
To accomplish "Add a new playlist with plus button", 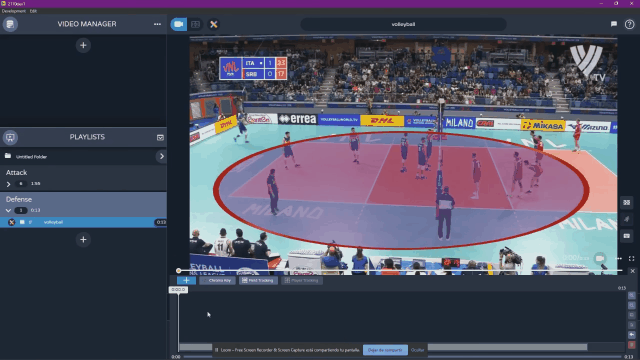I will [83, 240].
